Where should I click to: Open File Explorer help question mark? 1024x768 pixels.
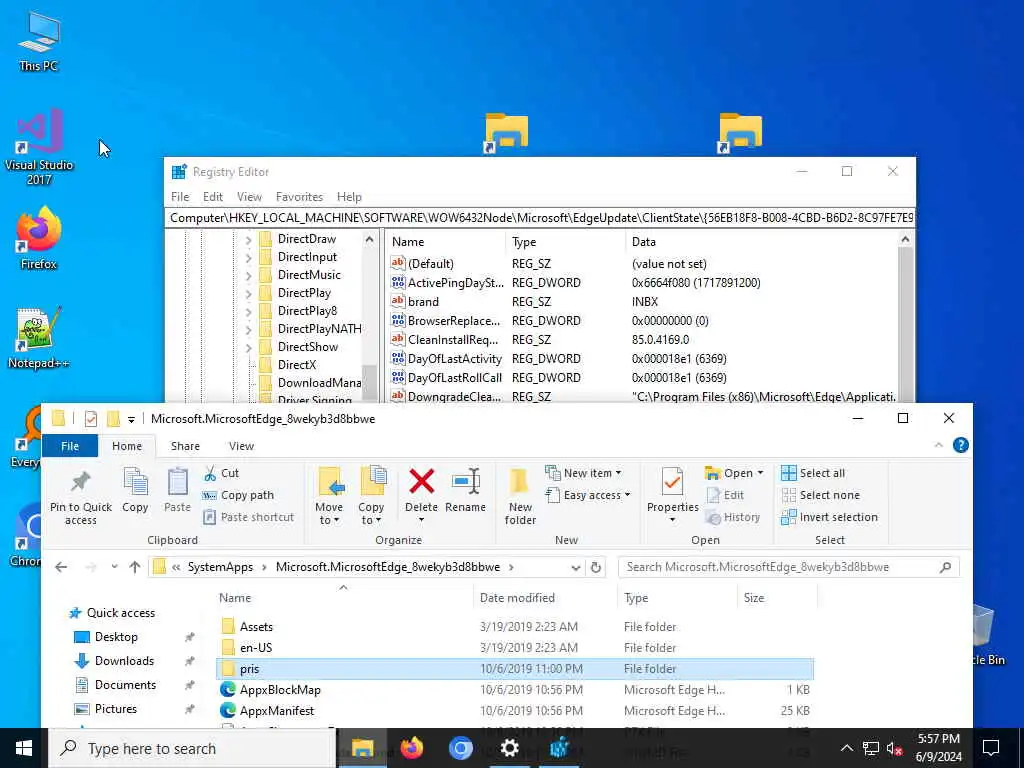[x=960, y=445]
